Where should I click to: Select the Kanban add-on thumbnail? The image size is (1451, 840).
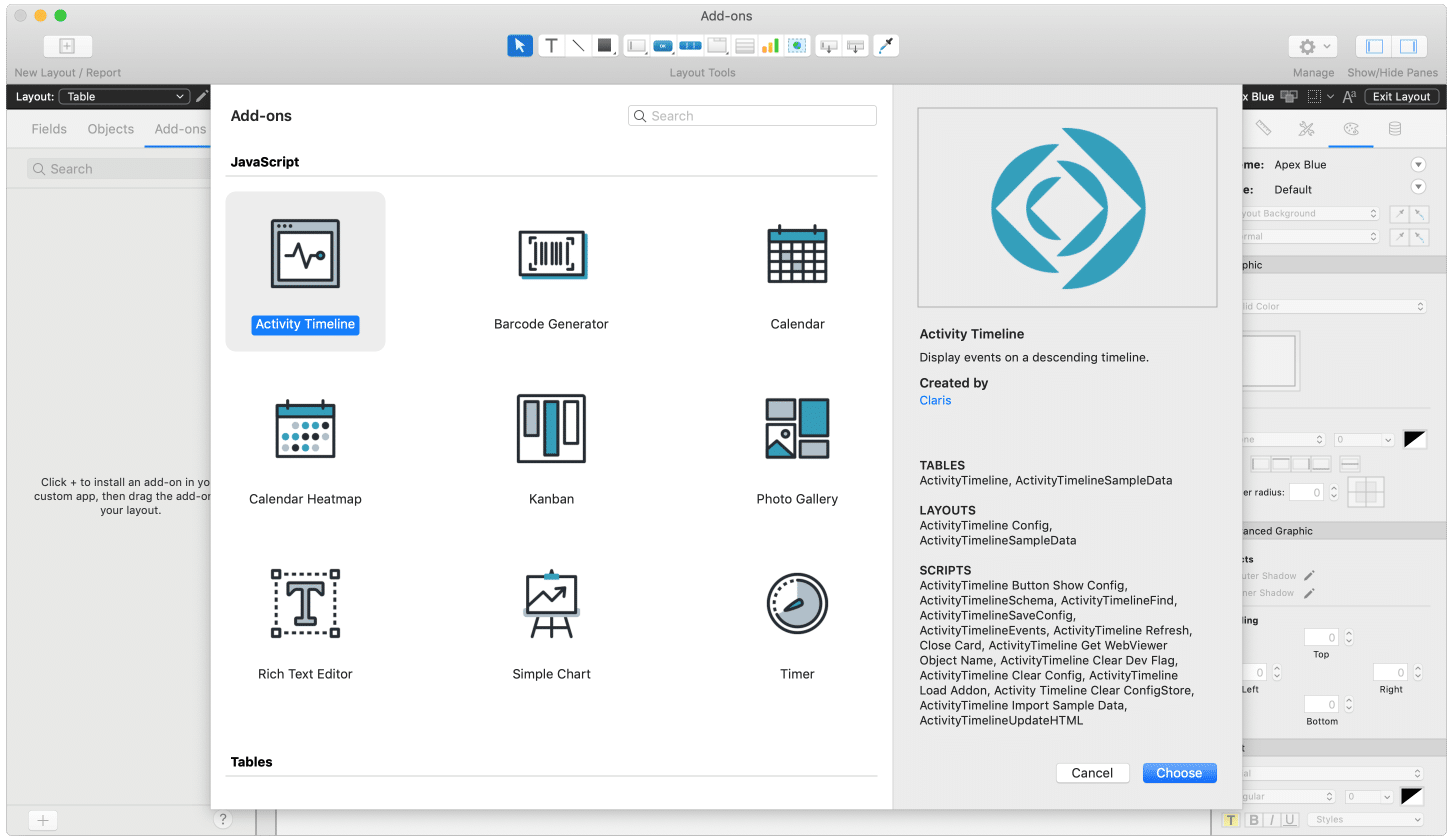(551, 429)
